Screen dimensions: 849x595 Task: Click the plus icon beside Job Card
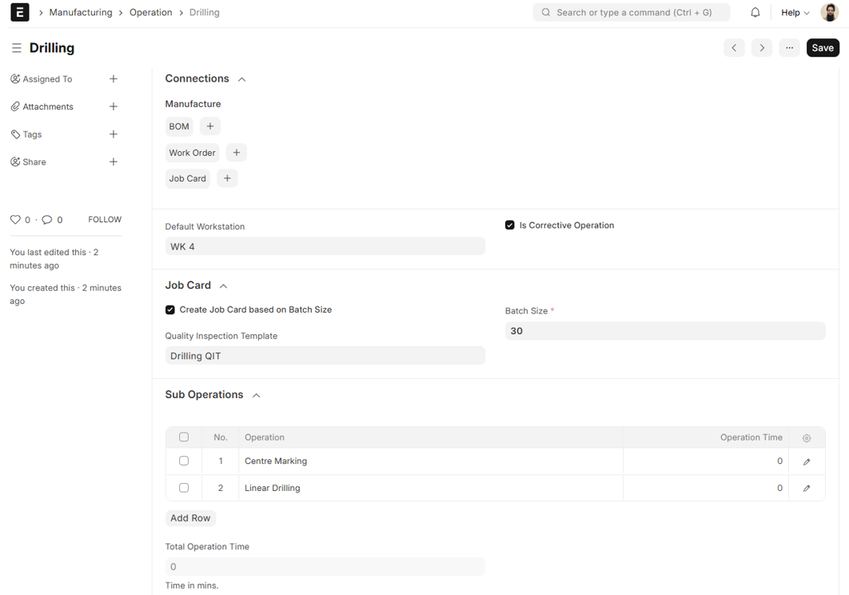point(227,179)
